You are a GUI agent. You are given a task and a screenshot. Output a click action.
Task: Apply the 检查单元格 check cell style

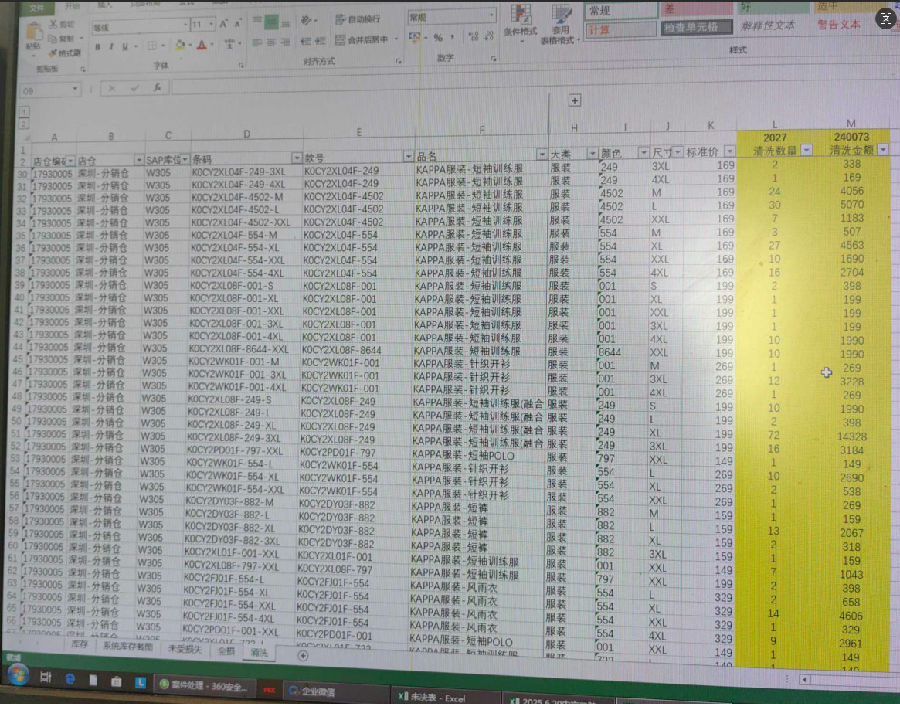pos(696,28)
